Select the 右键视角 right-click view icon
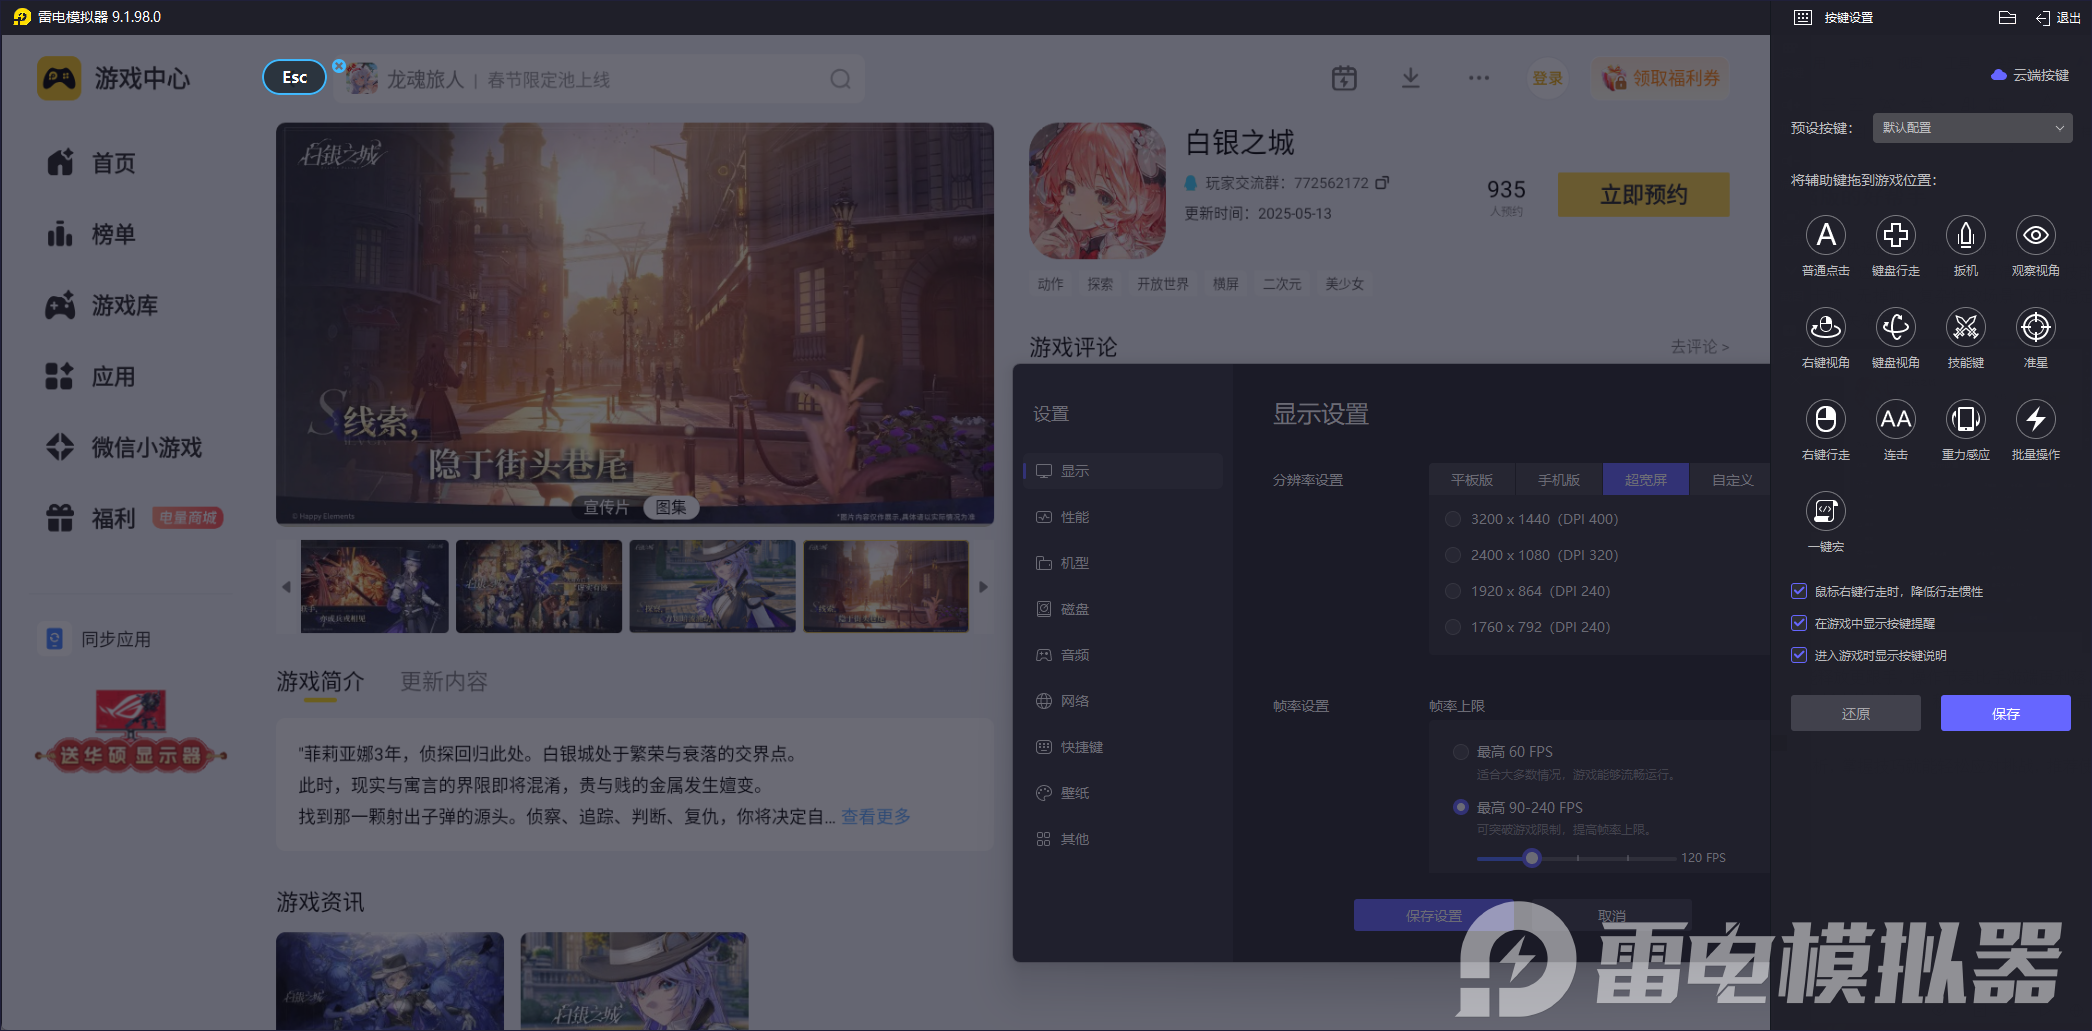Screen dimensions: 2092x1031 pos(1825,328)
